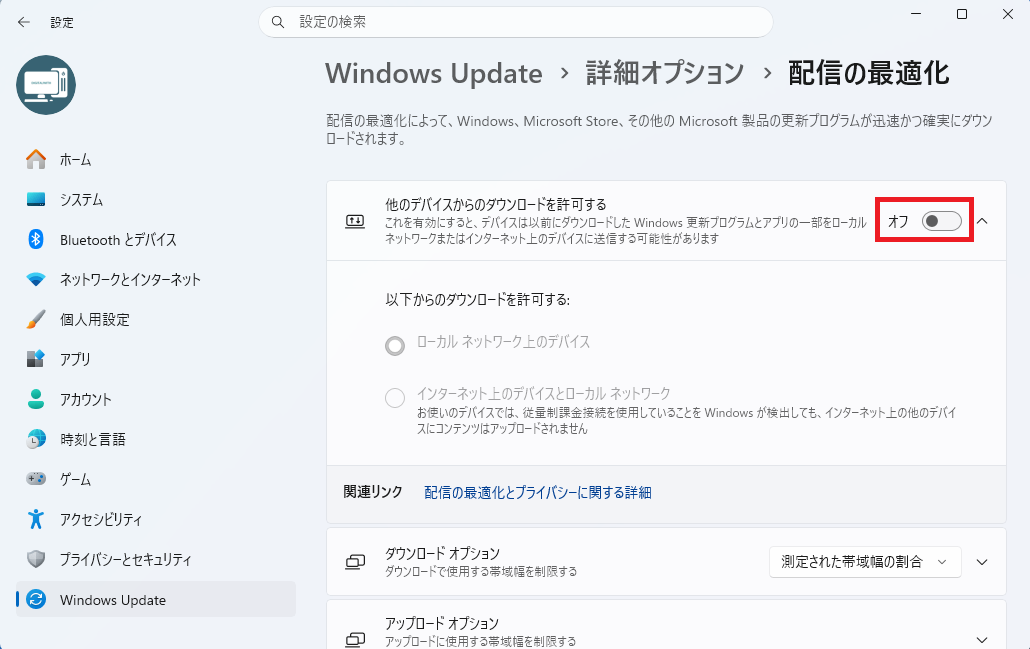The height and width of the screenshot is (649, 1030).
Task: Click the user profile avatar
Action: tap(46, 85)
